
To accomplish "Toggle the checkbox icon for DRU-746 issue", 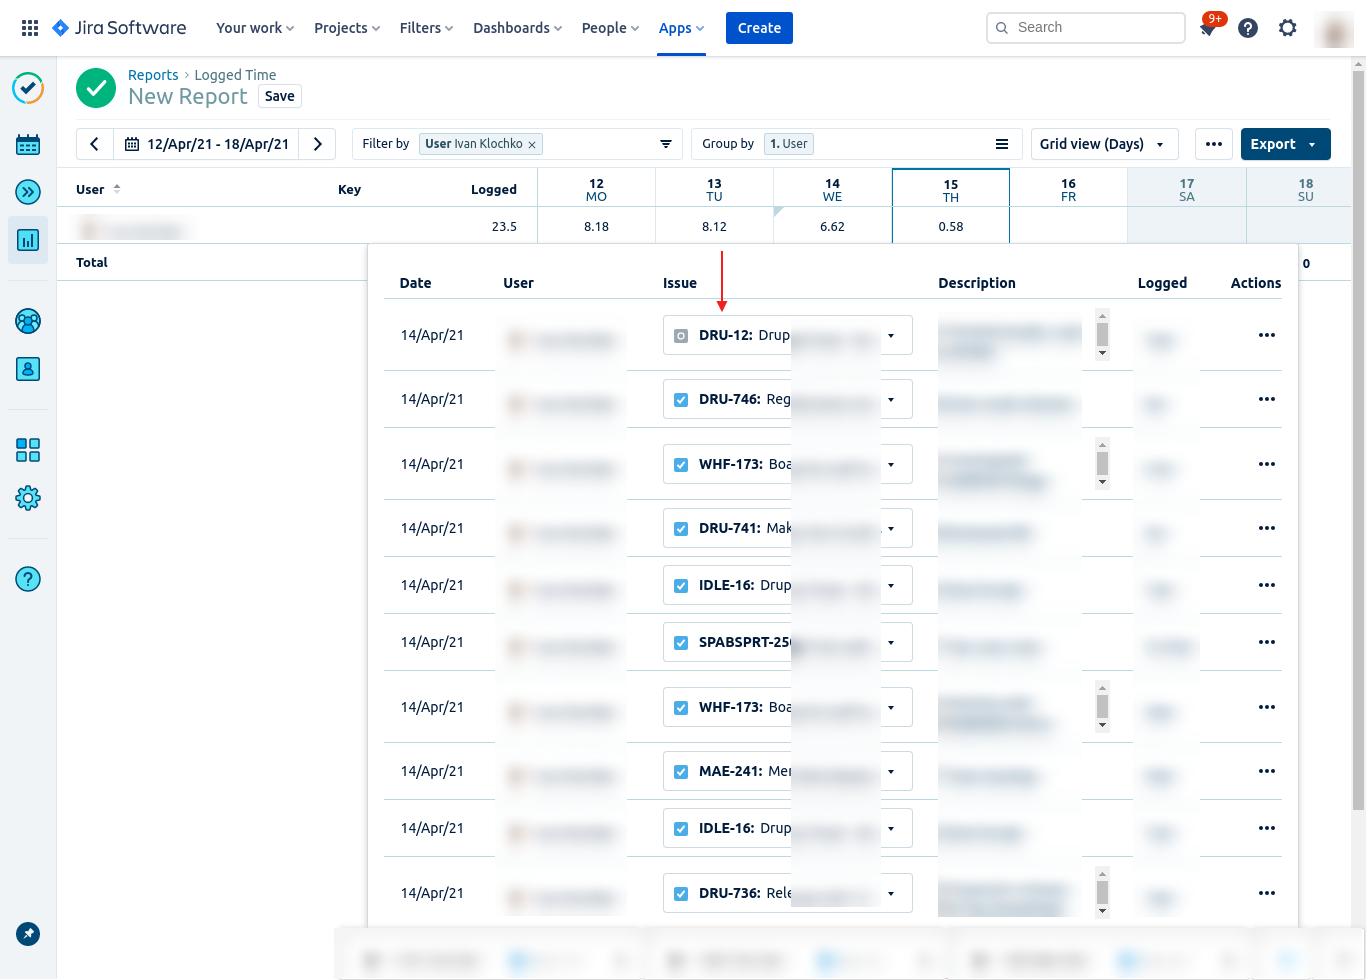I will [x=681, y=400].
